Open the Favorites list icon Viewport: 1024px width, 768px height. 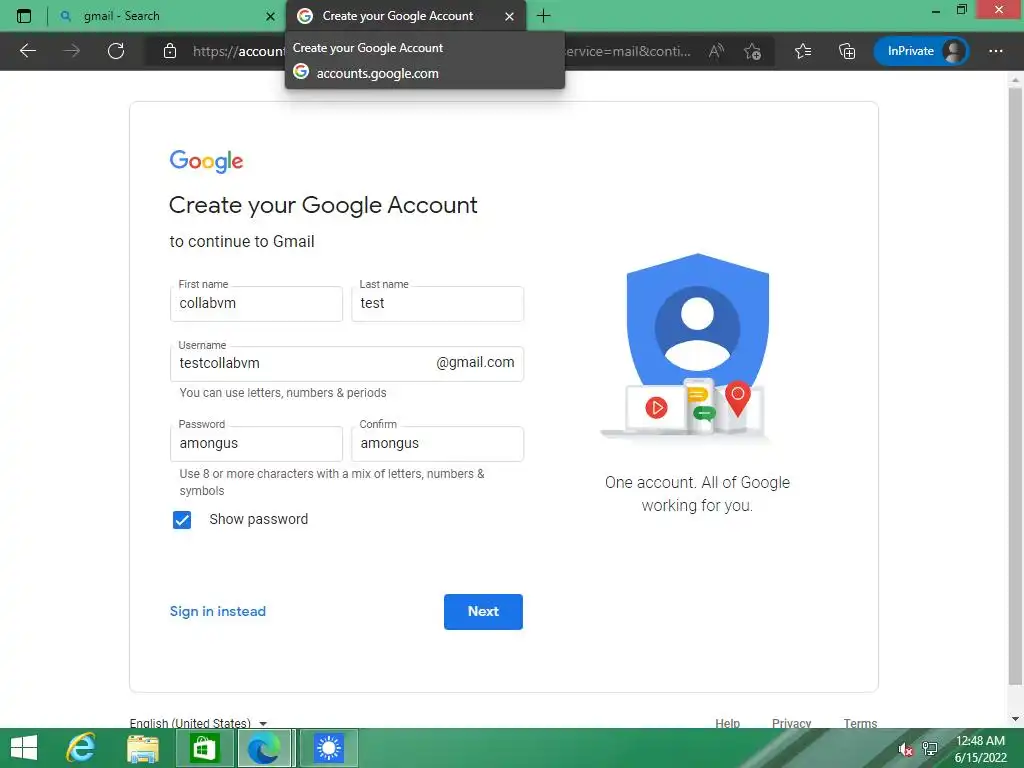coord(803,51)
